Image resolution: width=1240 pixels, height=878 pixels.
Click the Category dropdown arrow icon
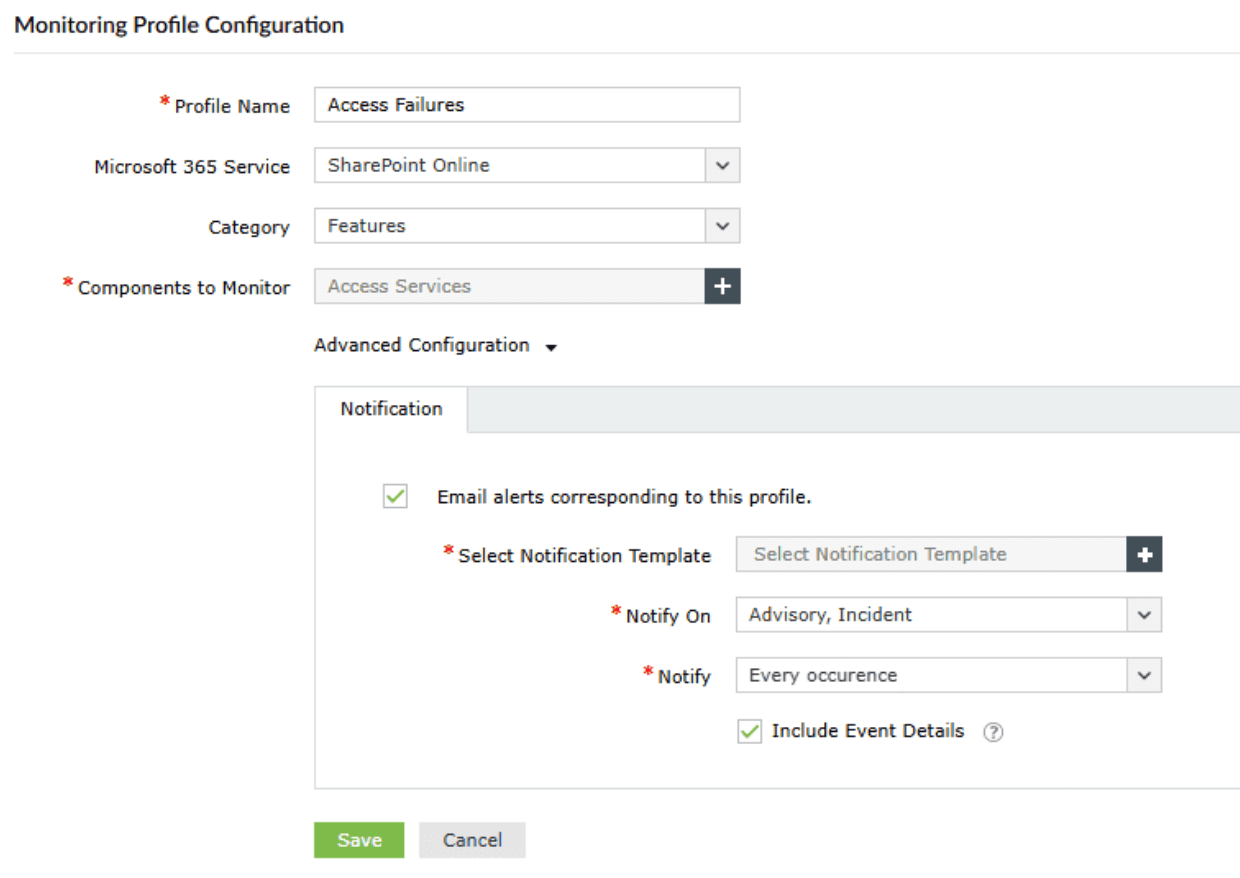pyautogui.click(x=723, y=226)
